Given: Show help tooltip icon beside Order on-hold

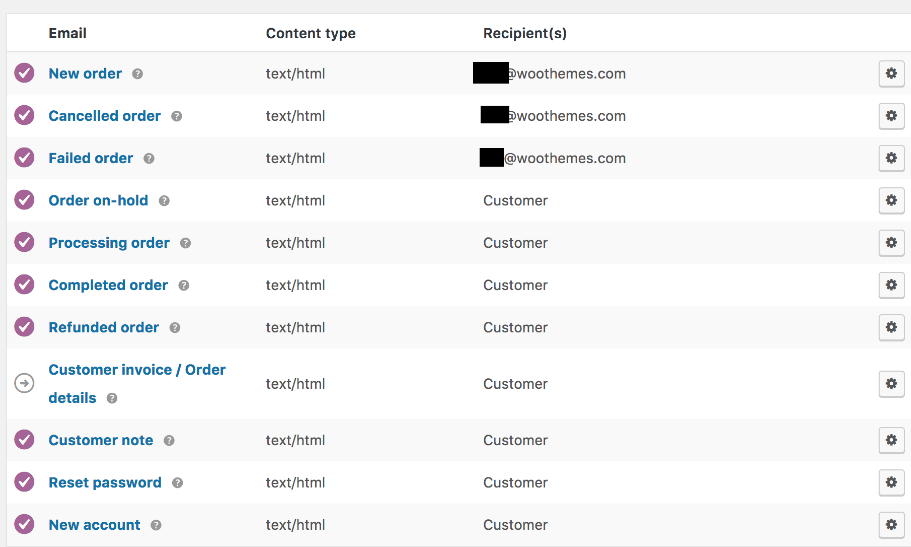Looking at the screenshot, I should click(x=164, y=201).
